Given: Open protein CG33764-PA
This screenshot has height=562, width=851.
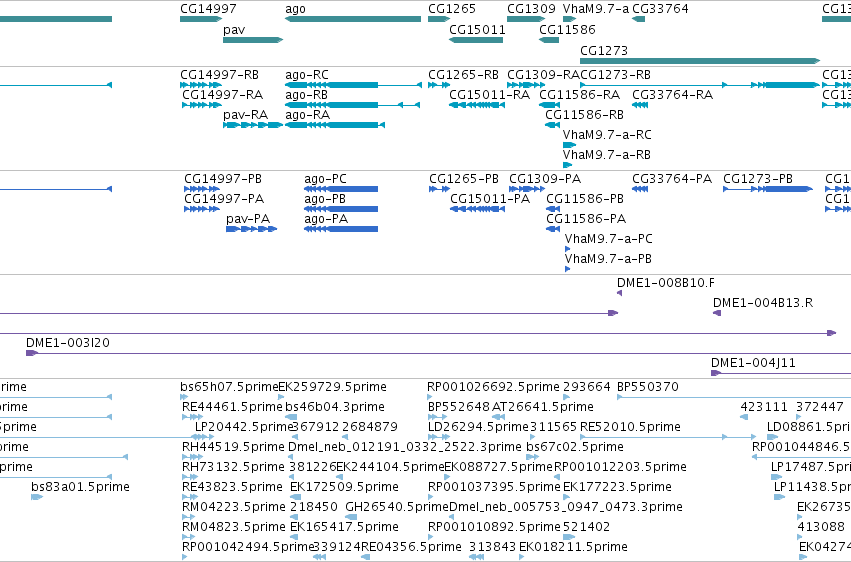Looking at the screenshot, I should click(x=672, y=178).
